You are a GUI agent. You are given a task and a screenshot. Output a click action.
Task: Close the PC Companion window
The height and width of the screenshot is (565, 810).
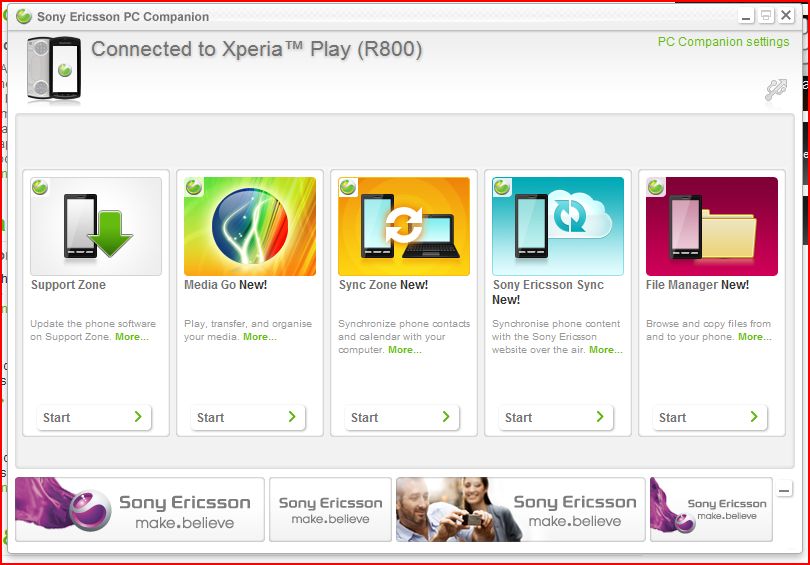[x=786, y=15]
